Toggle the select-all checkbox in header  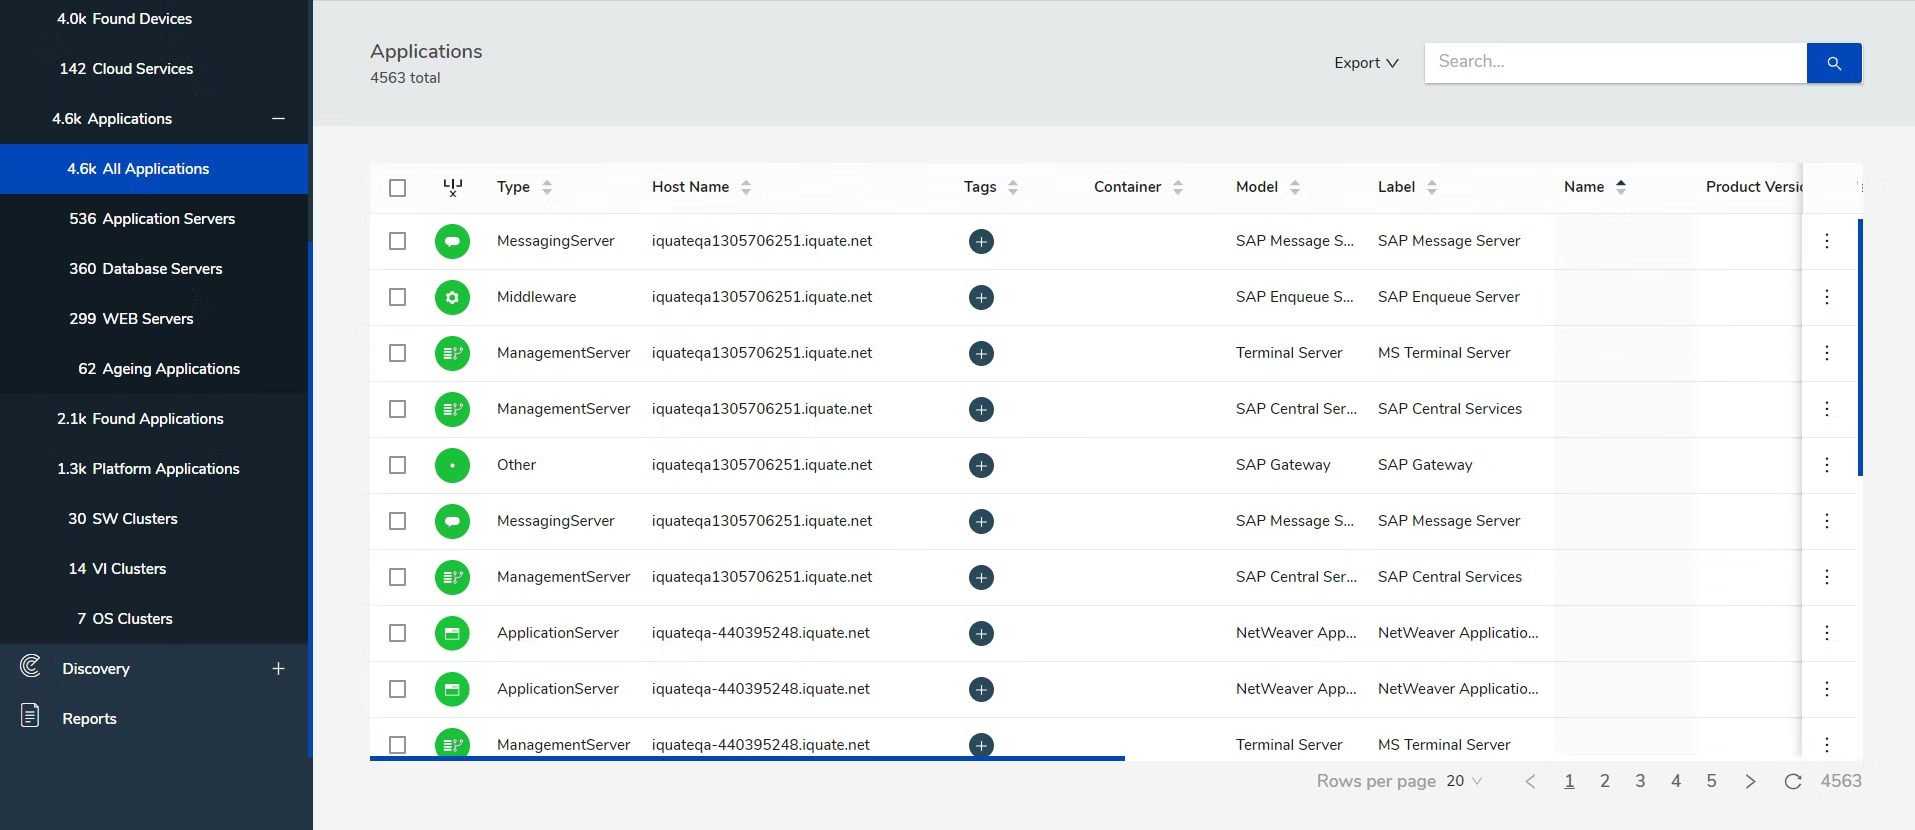tap(397, 188)
